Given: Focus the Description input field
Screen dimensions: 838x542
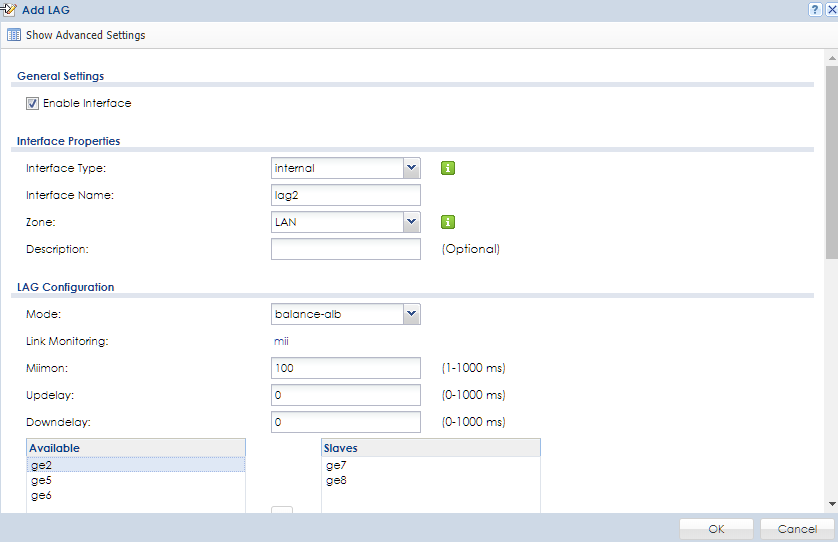Looking at the screenshot, I should (x=345, y=249).
